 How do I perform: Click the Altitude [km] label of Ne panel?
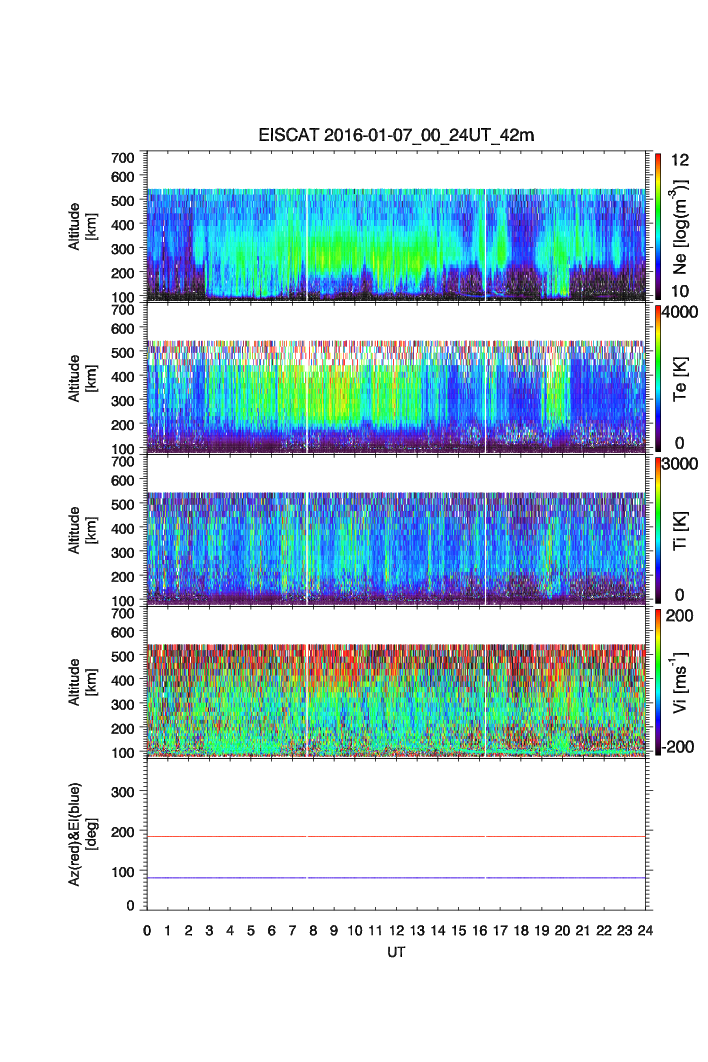click(83, 226)
